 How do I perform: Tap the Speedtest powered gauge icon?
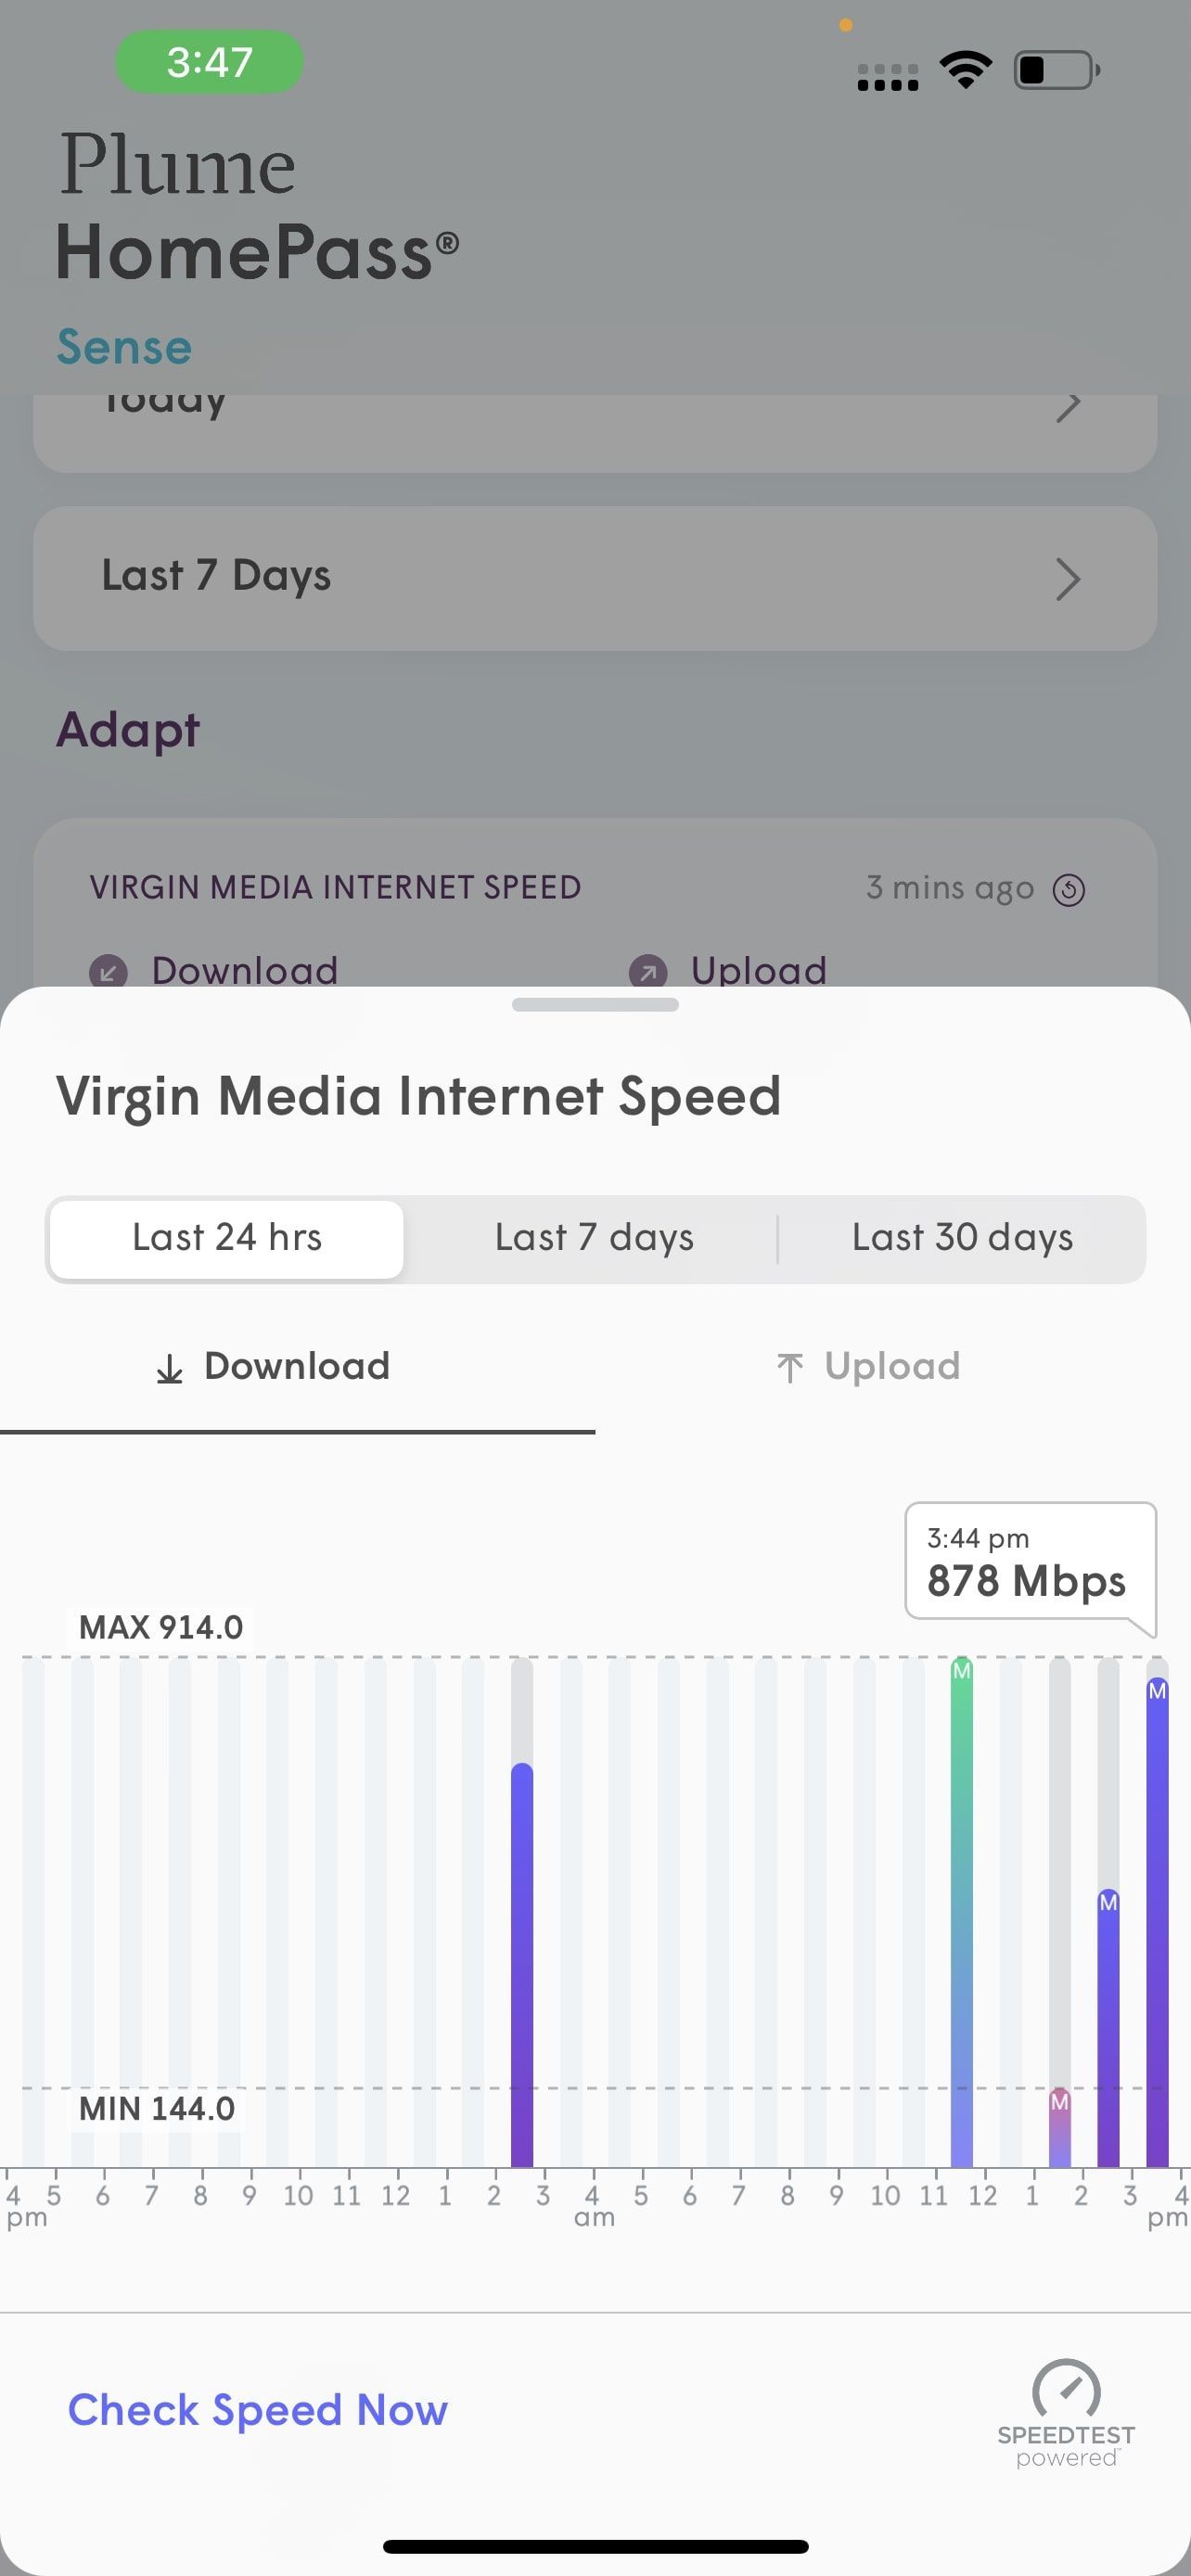click(1066, 2388)
